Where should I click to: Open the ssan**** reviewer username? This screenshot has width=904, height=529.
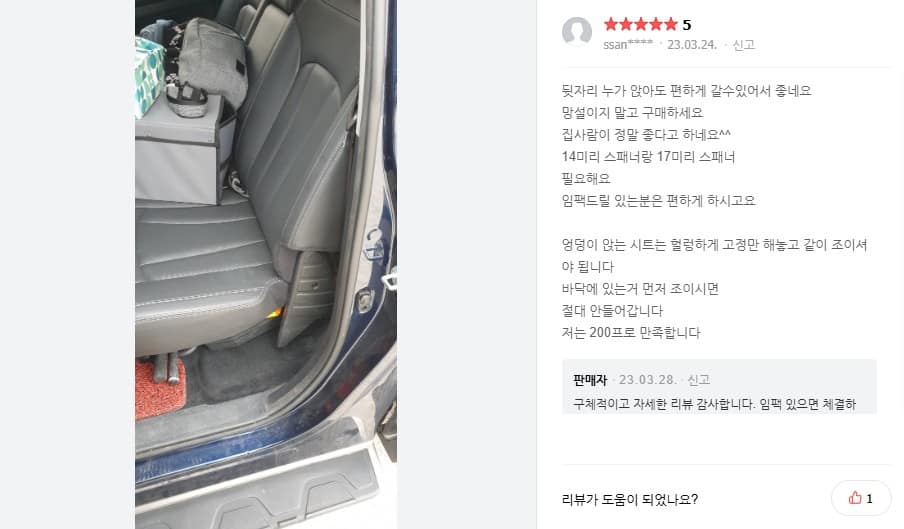(628, 45)
